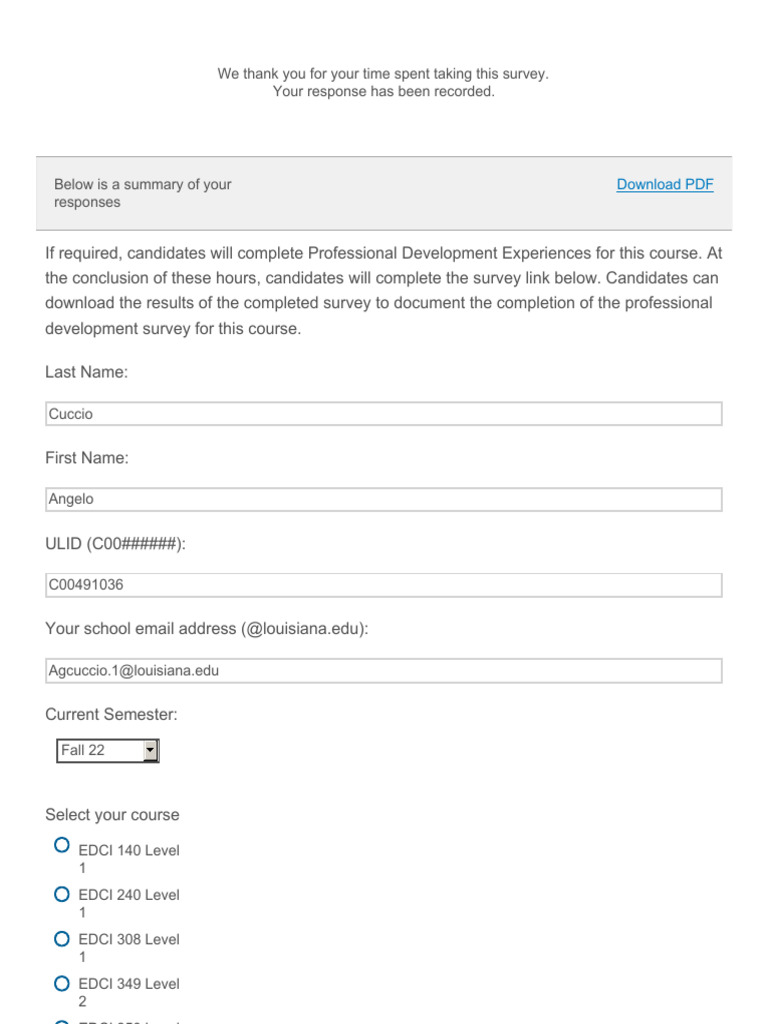Viewport: 768px width, 1024px height.
Task: Click the Download PDF link
Action: point(664,184)
